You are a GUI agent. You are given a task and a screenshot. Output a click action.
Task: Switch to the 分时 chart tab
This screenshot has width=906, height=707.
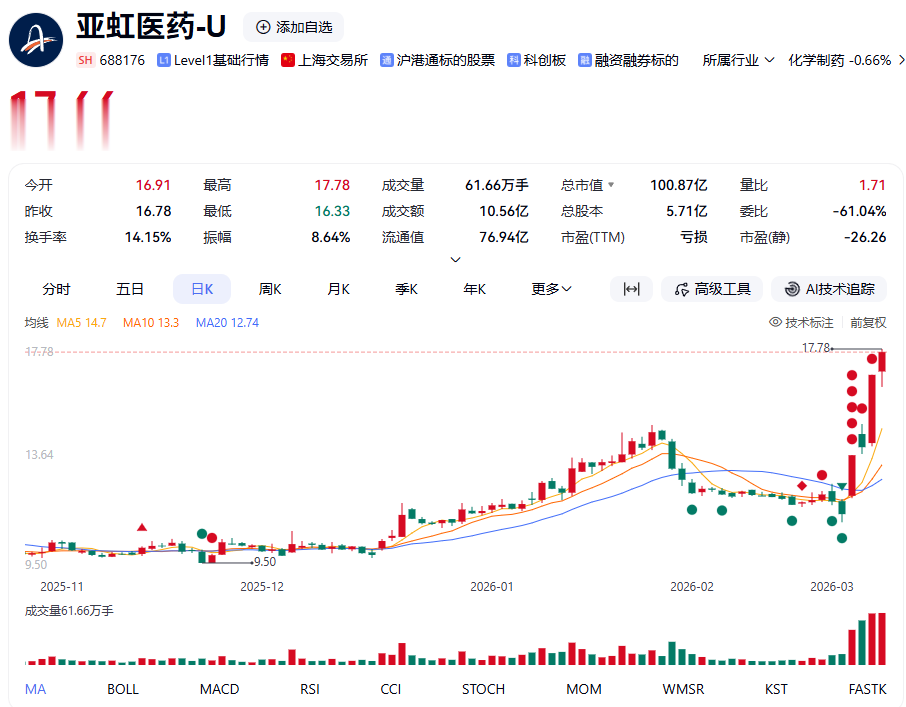[x=56, y=289]
